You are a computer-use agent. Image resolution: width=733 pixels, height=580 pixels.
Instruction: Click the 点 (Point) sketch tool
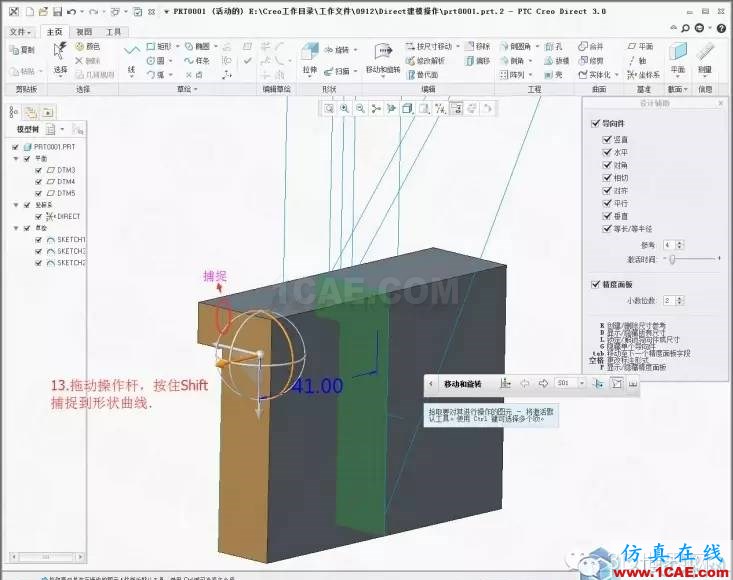(194, 74)
